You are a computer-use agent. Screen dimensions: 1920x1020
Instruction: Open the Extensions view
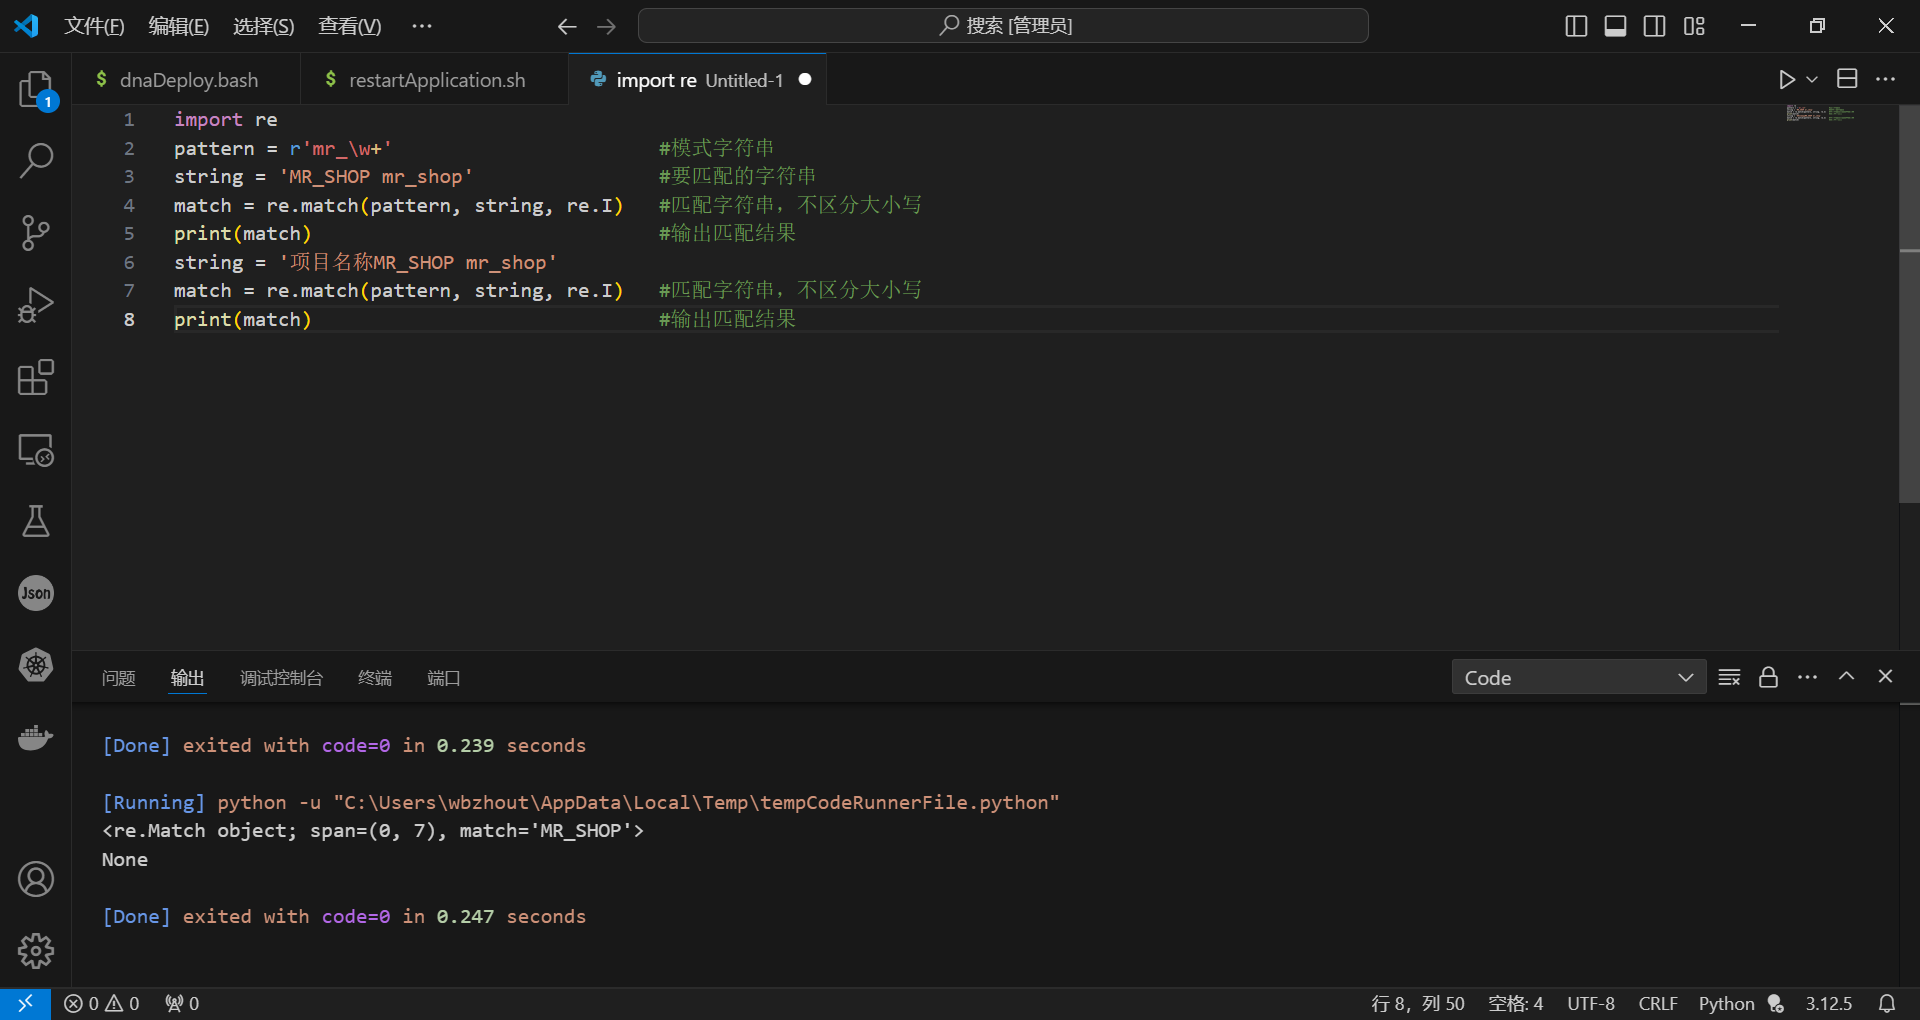tap(36, 377)
